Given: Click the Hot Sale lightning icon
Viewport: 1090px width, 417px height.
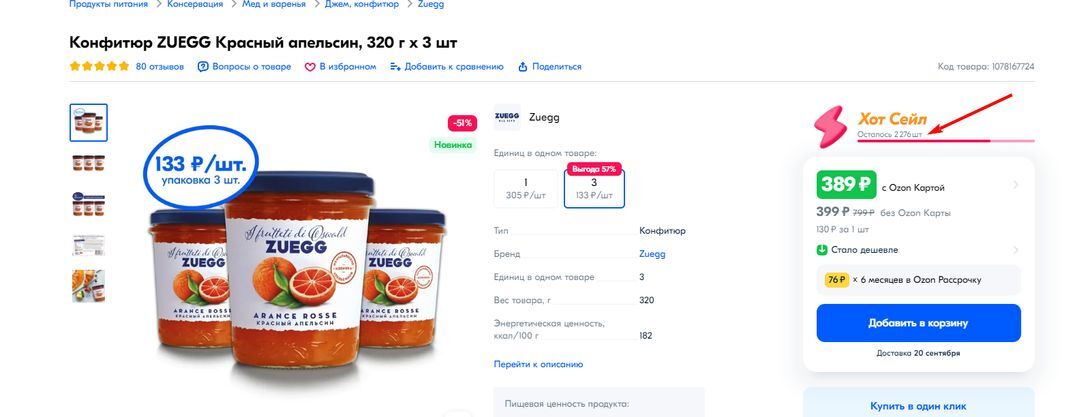Looking at the screenshot, I should (830, 127).
